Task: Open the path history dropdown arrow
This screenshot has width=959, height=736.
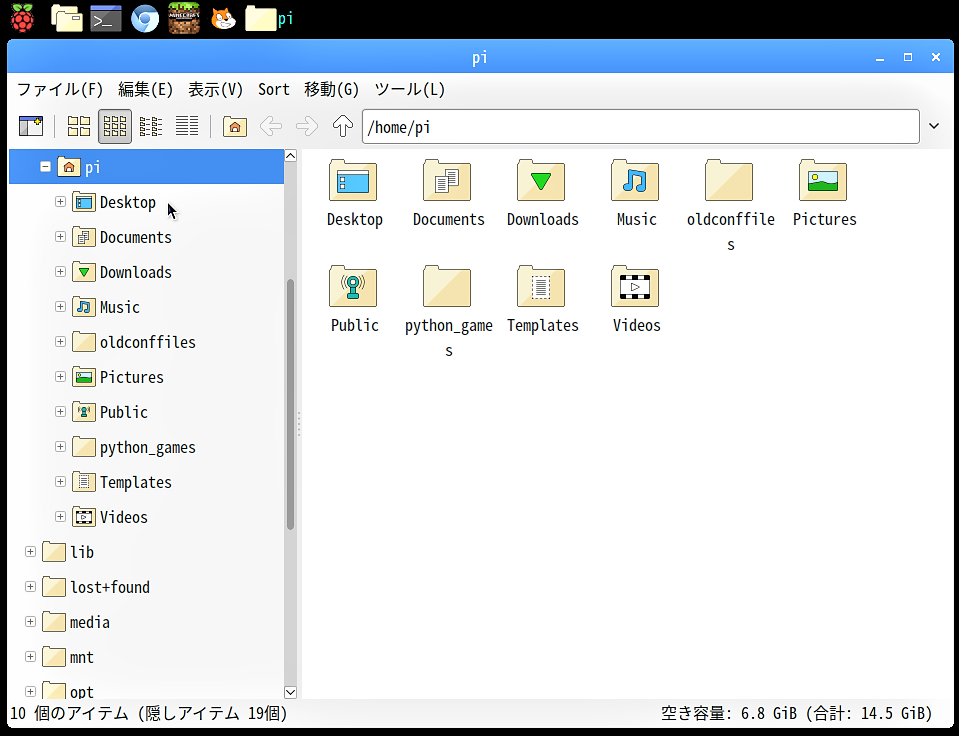Action: tap(934, 126)
